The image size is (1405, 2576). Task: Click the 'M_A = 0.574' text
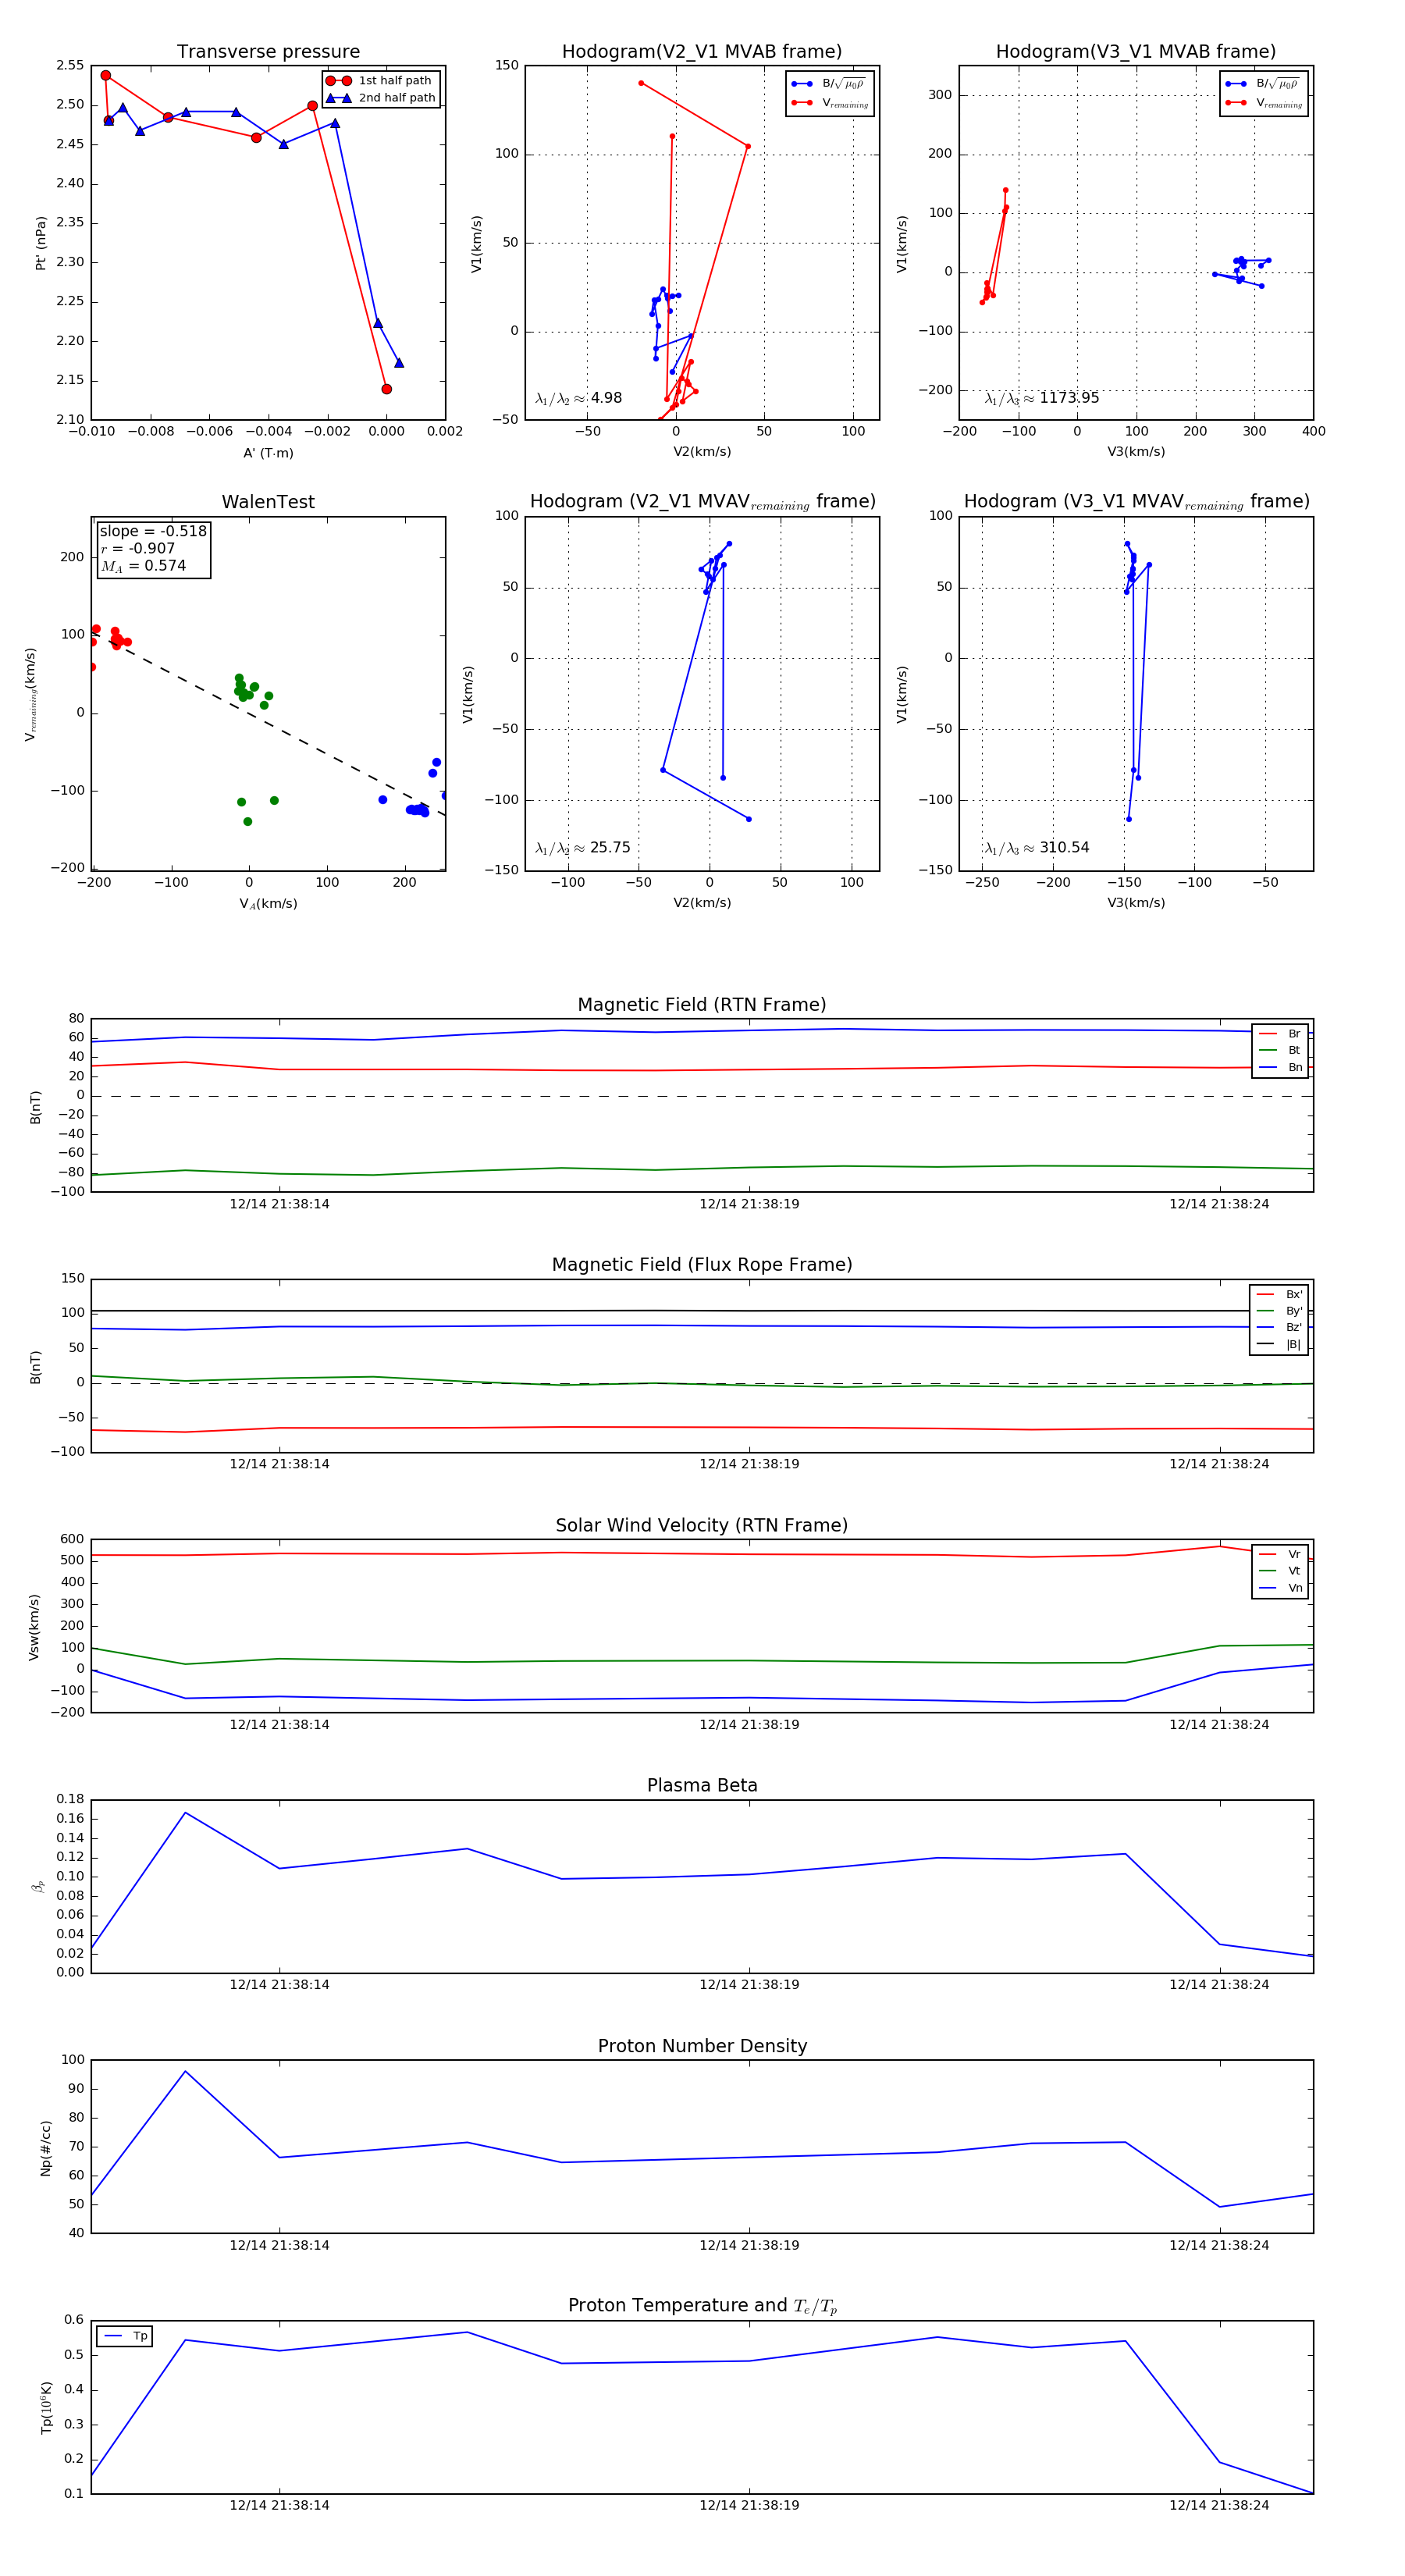143,566
